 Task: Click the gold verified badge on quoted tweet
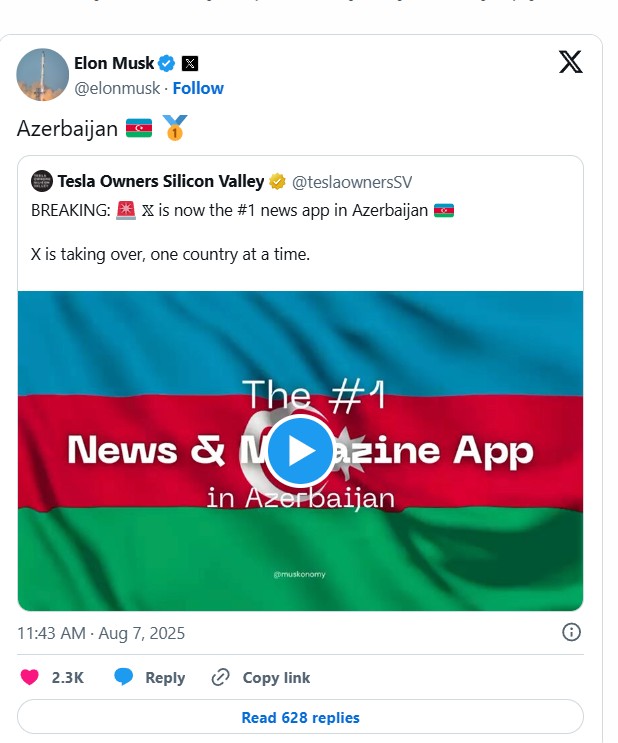click(x=277, y=181)
